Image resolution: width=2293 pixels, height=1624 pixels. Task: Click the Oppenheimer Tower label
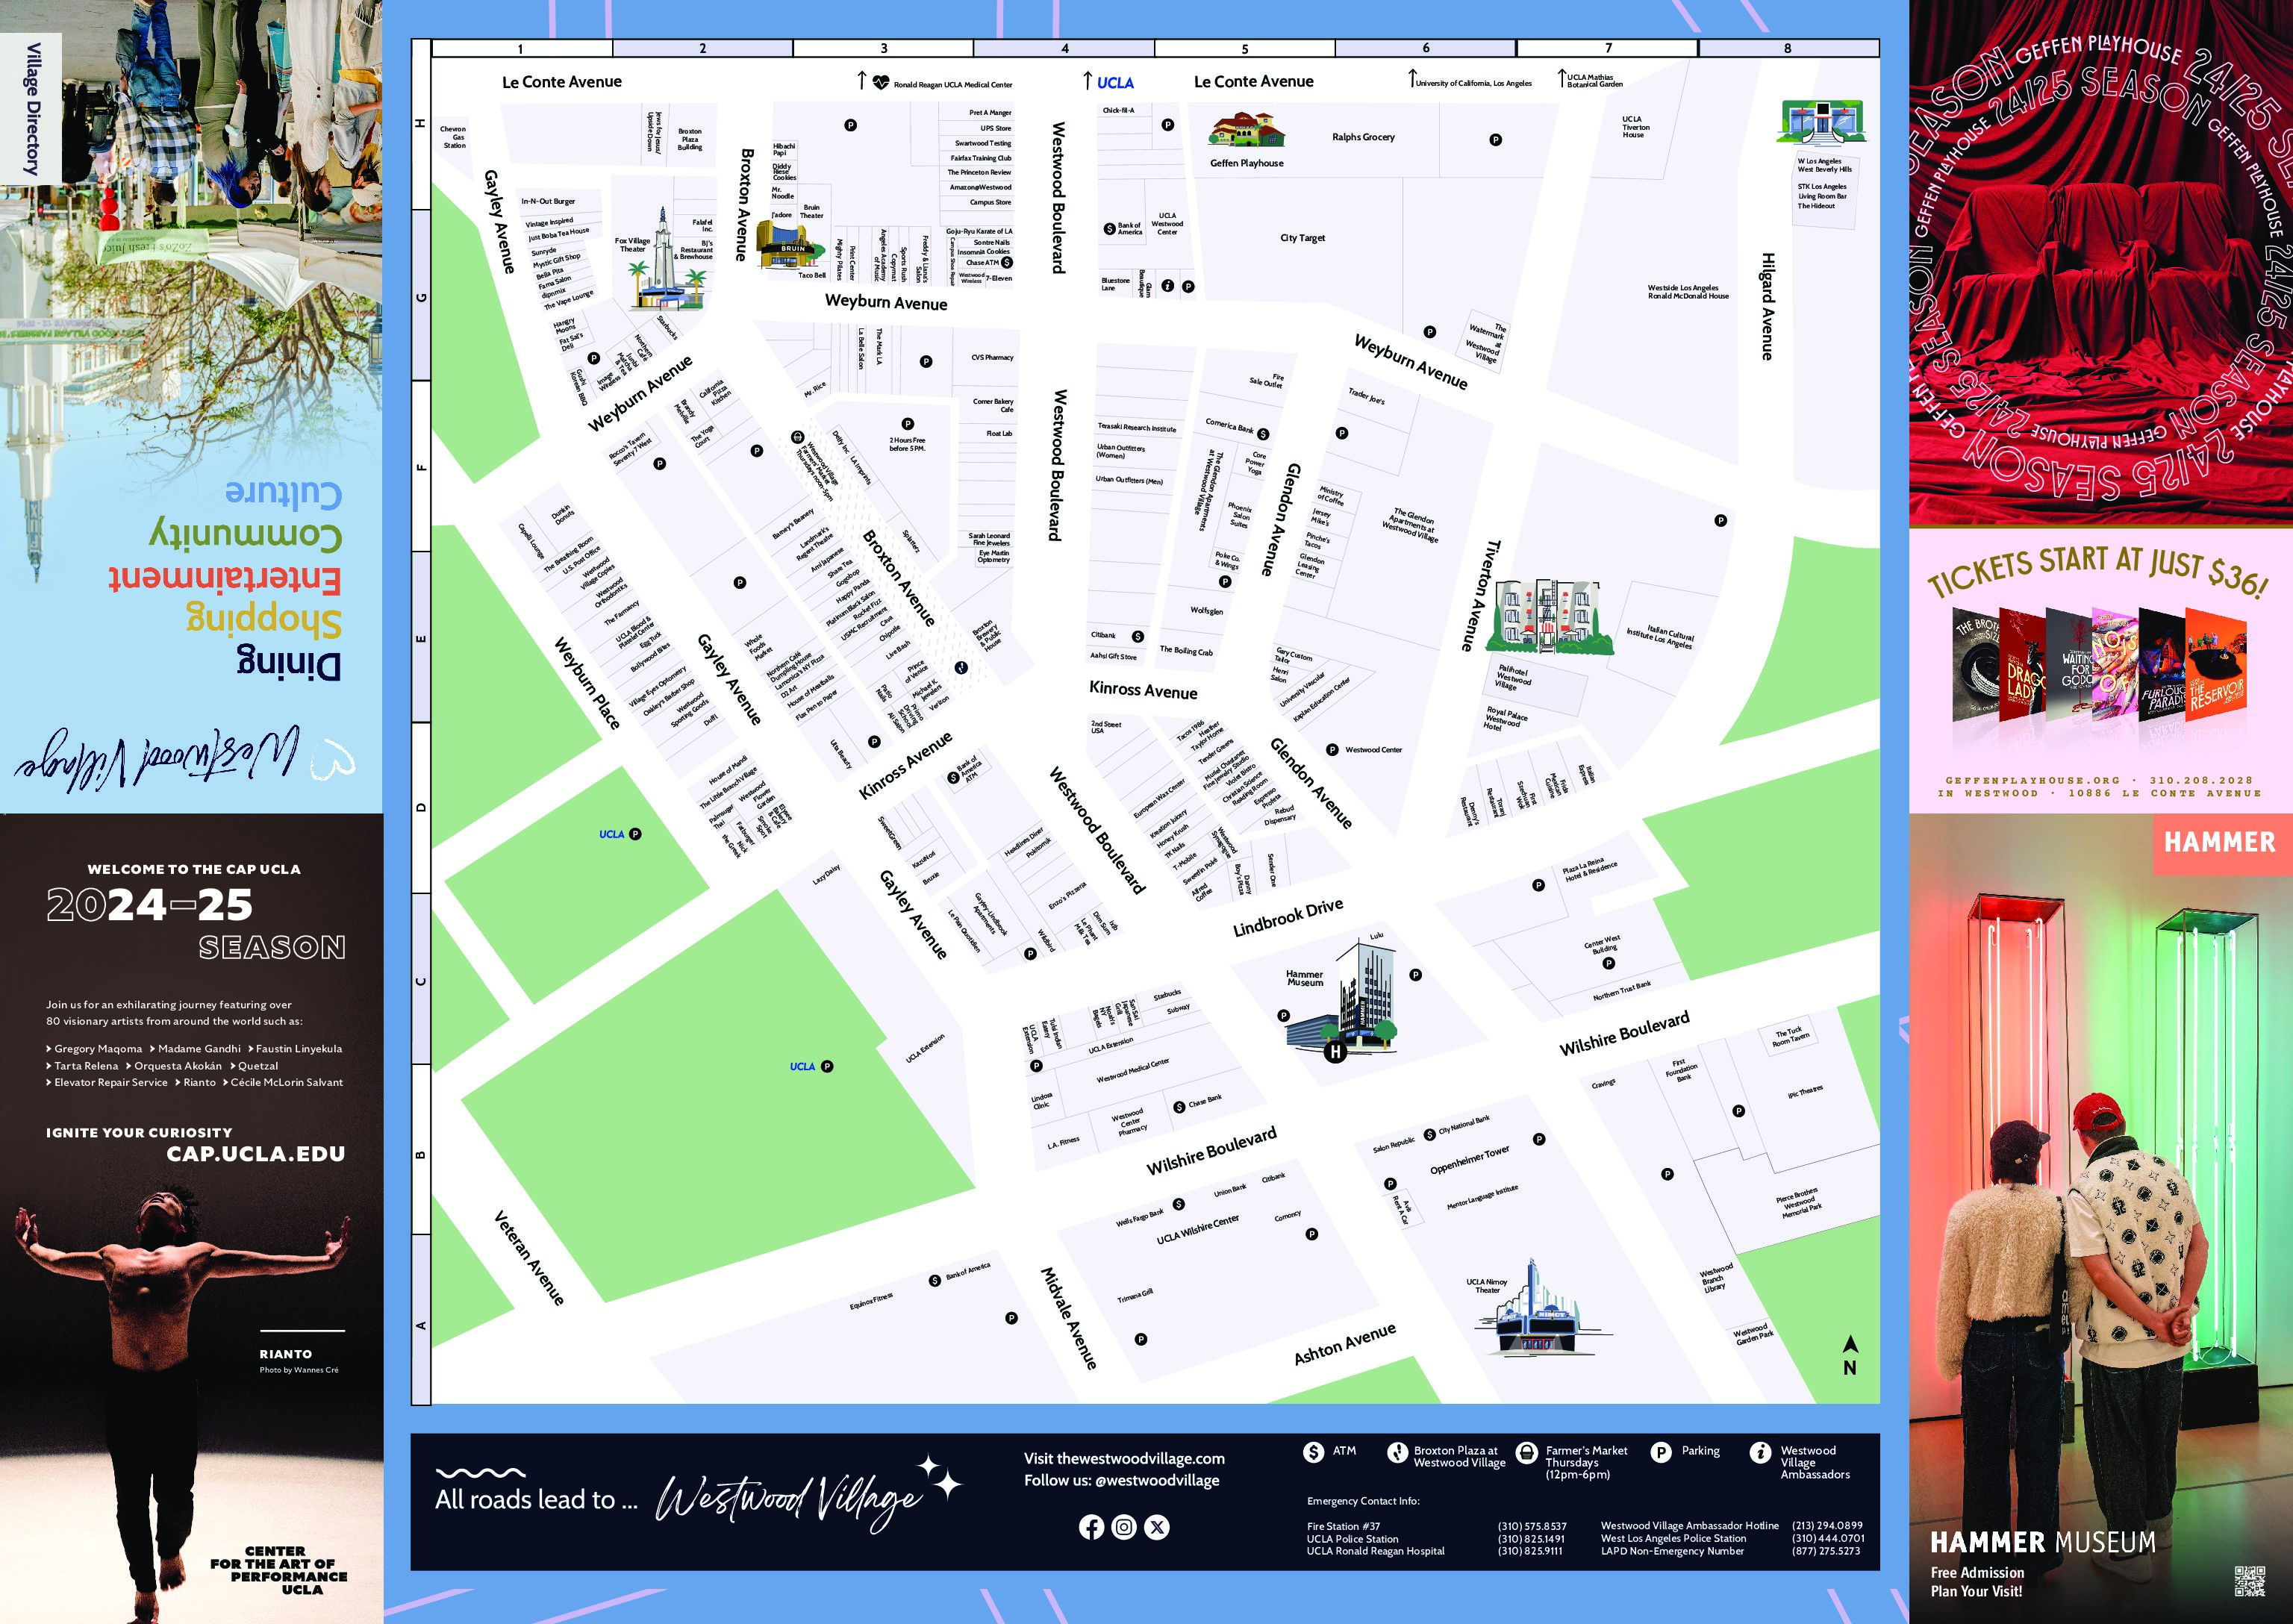click(x=1469, y=1160)
